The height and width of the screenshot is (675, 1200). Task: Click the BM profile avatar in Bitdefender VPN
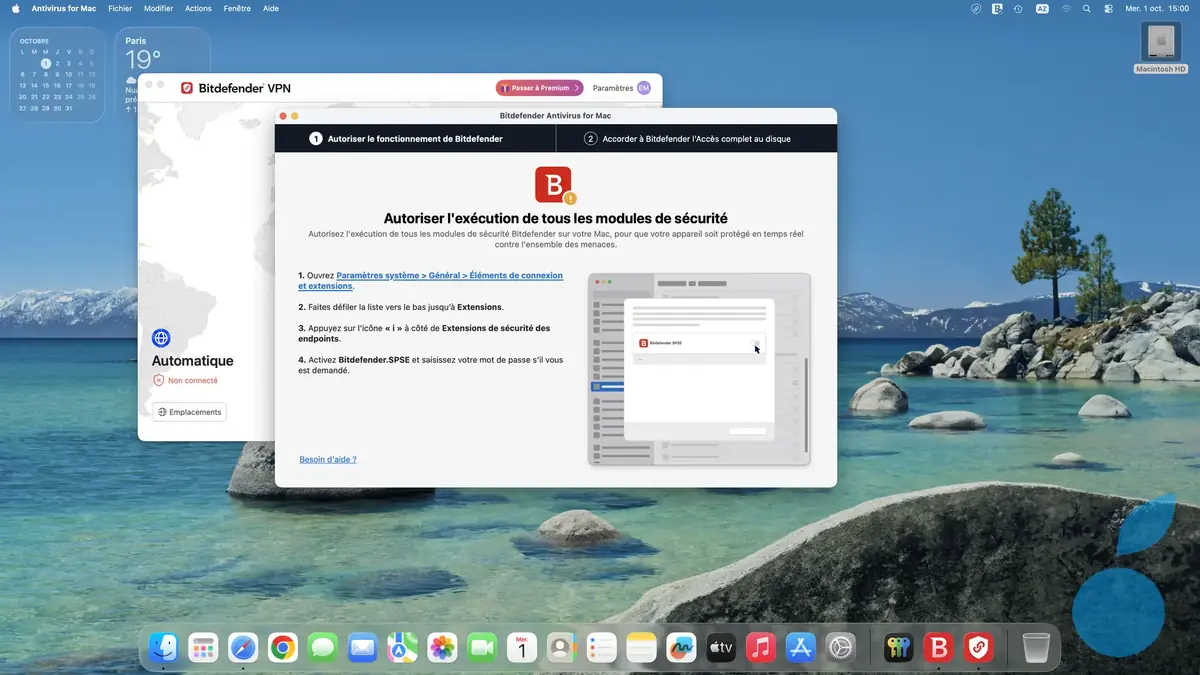coord(648,88)
